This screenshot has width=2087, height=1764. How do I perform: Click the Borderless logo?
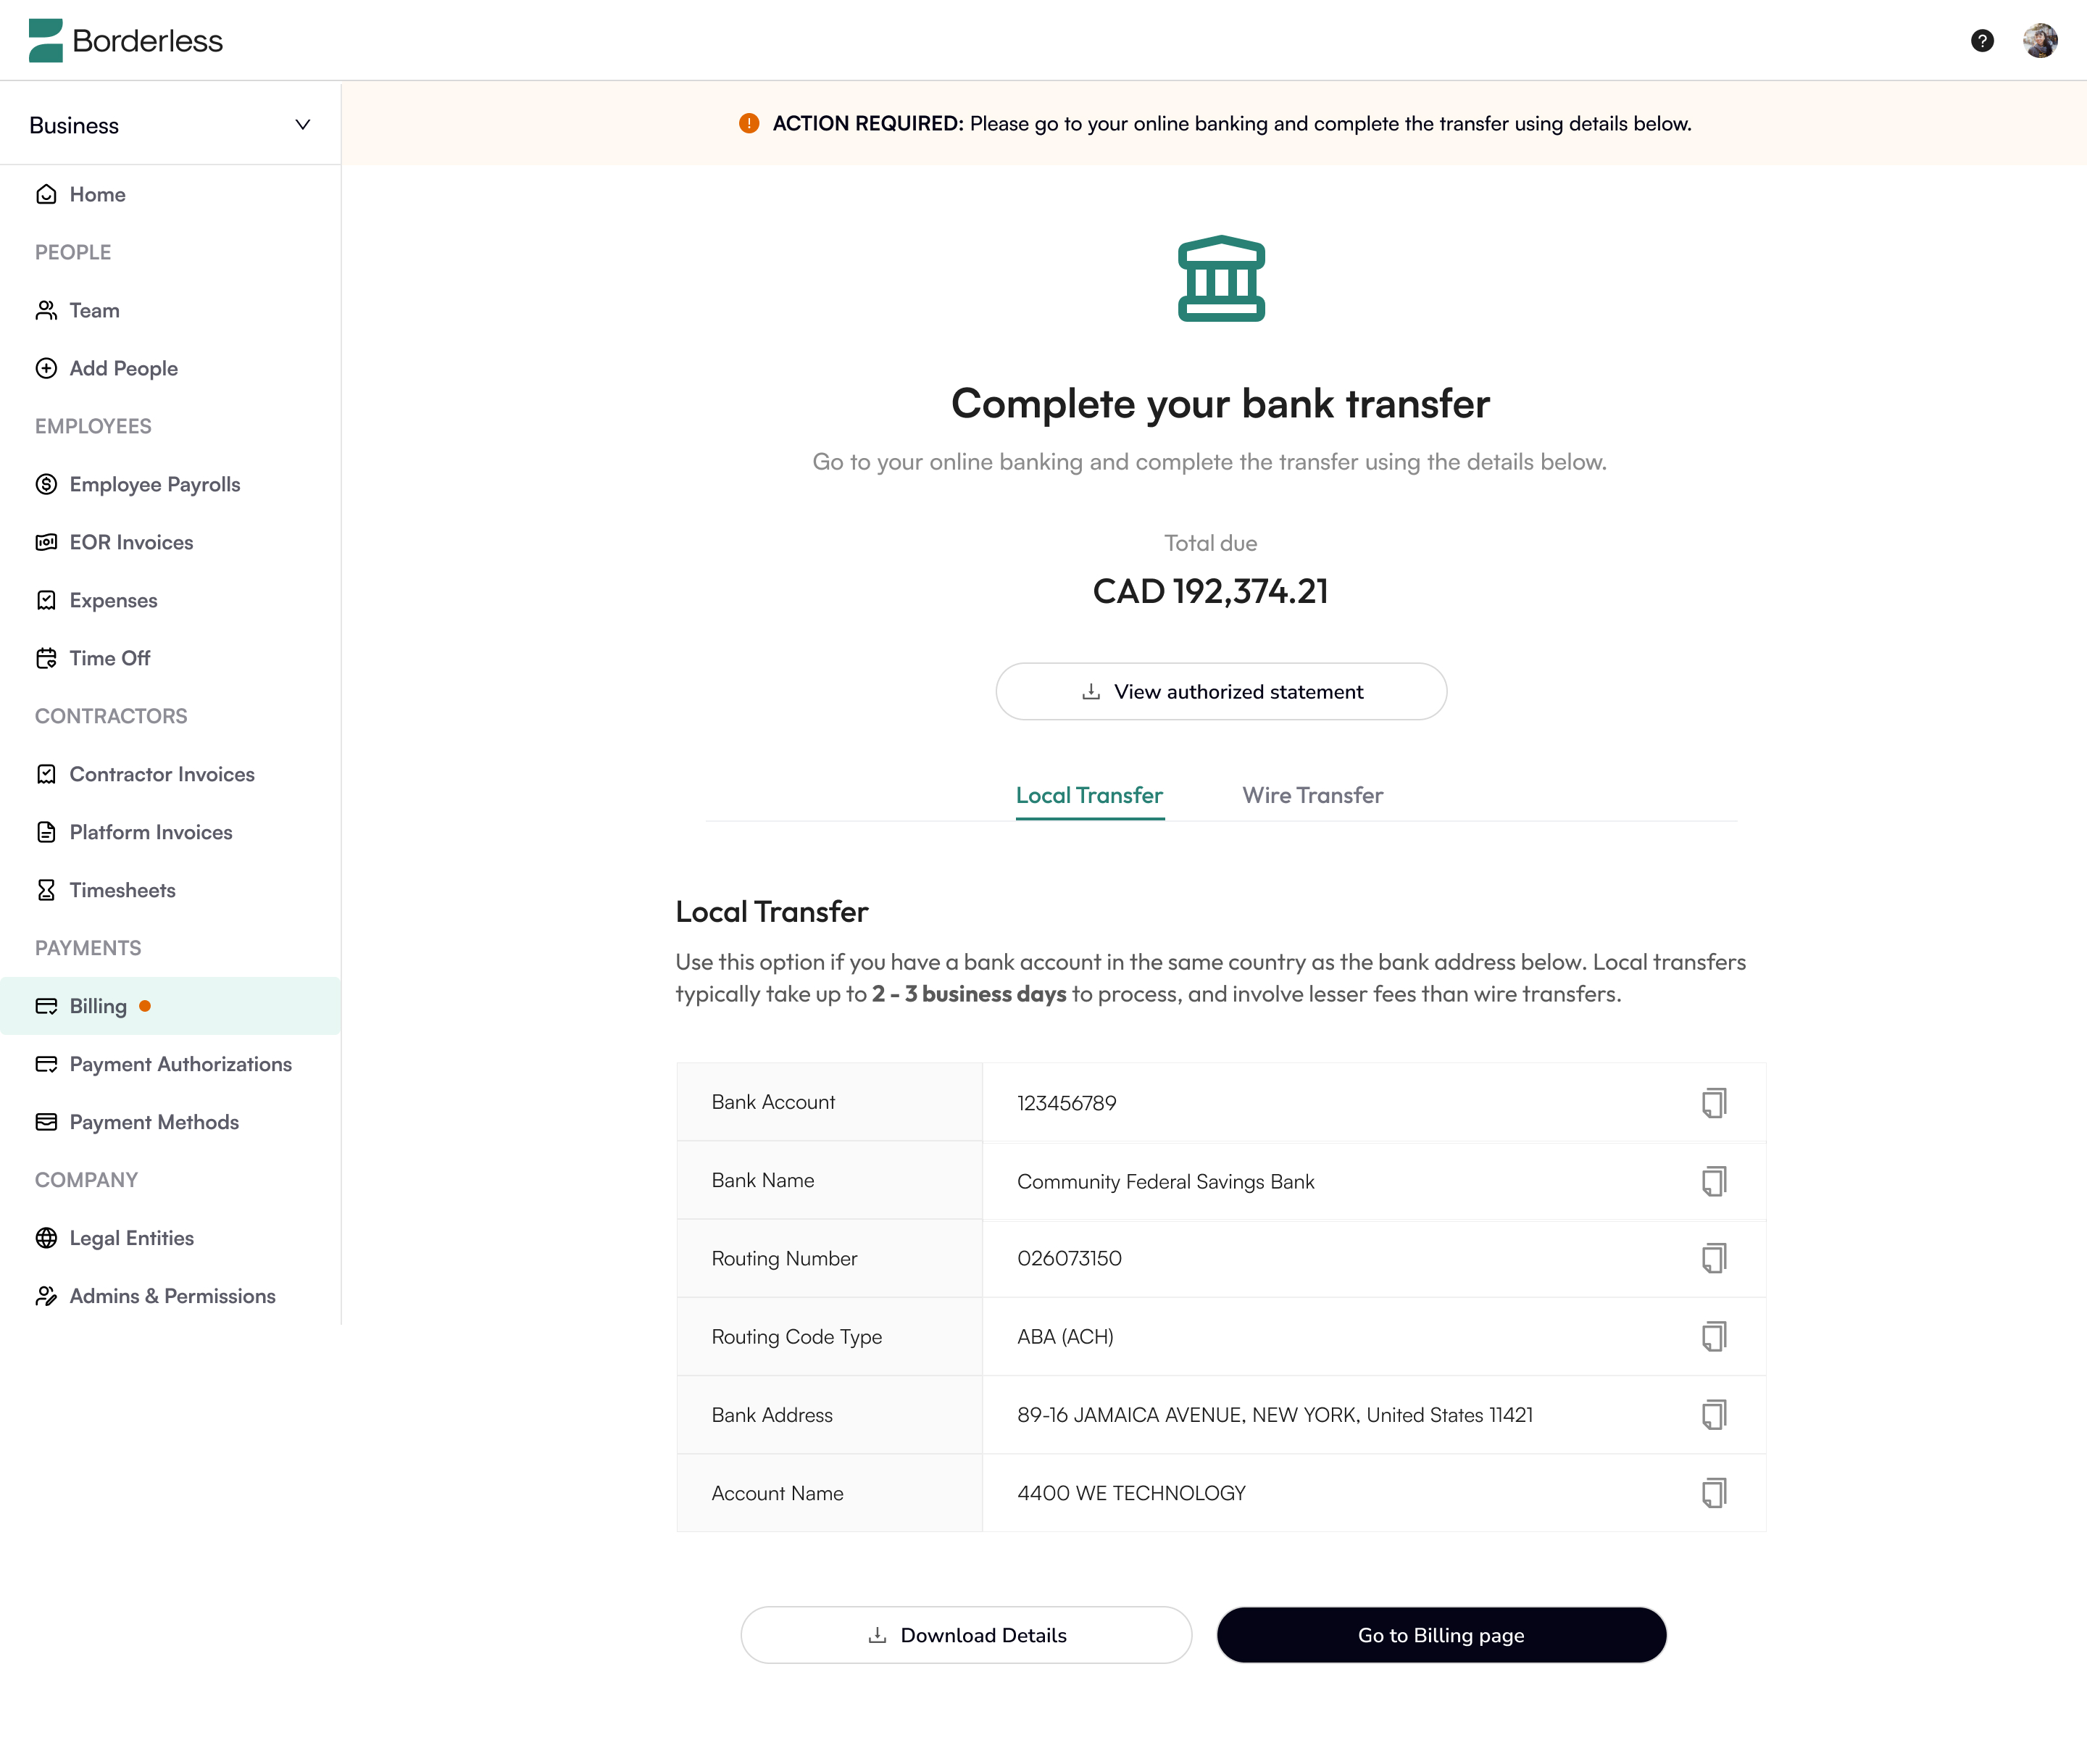(x=126, y=41)
